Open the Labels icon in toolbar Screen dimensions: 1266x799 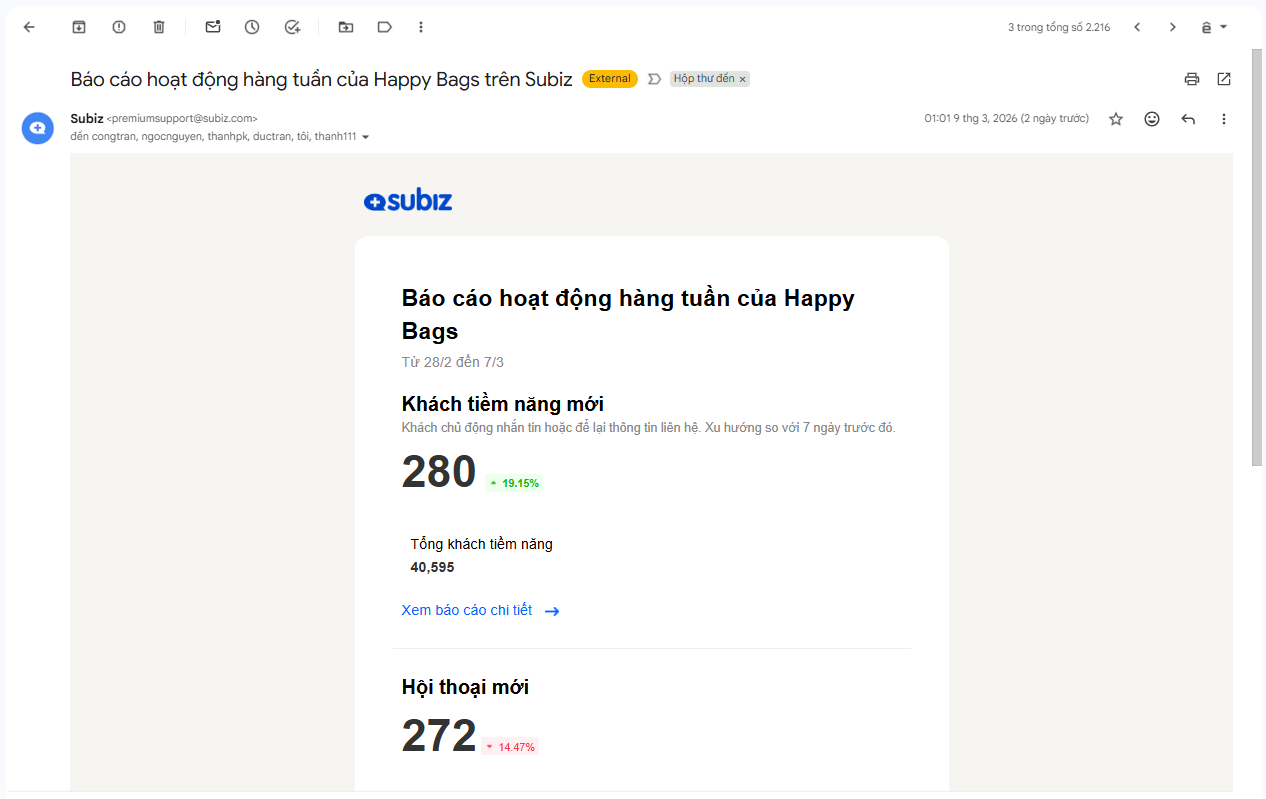pyautogui.click(x=384, y=27)
